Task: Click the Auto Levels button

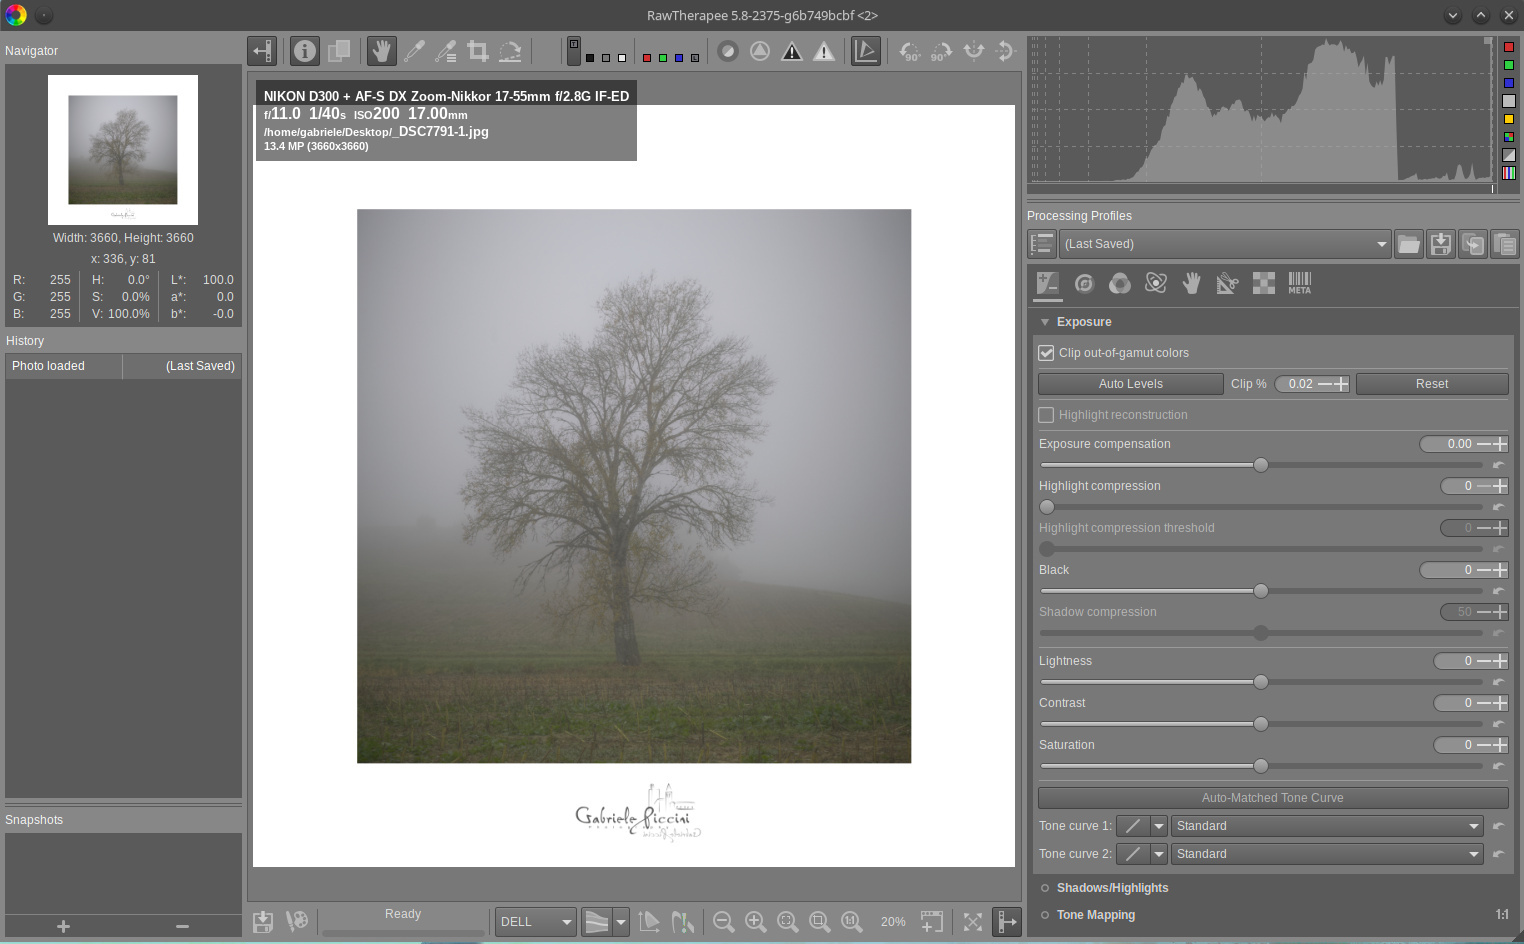Action: (1130, 384)
